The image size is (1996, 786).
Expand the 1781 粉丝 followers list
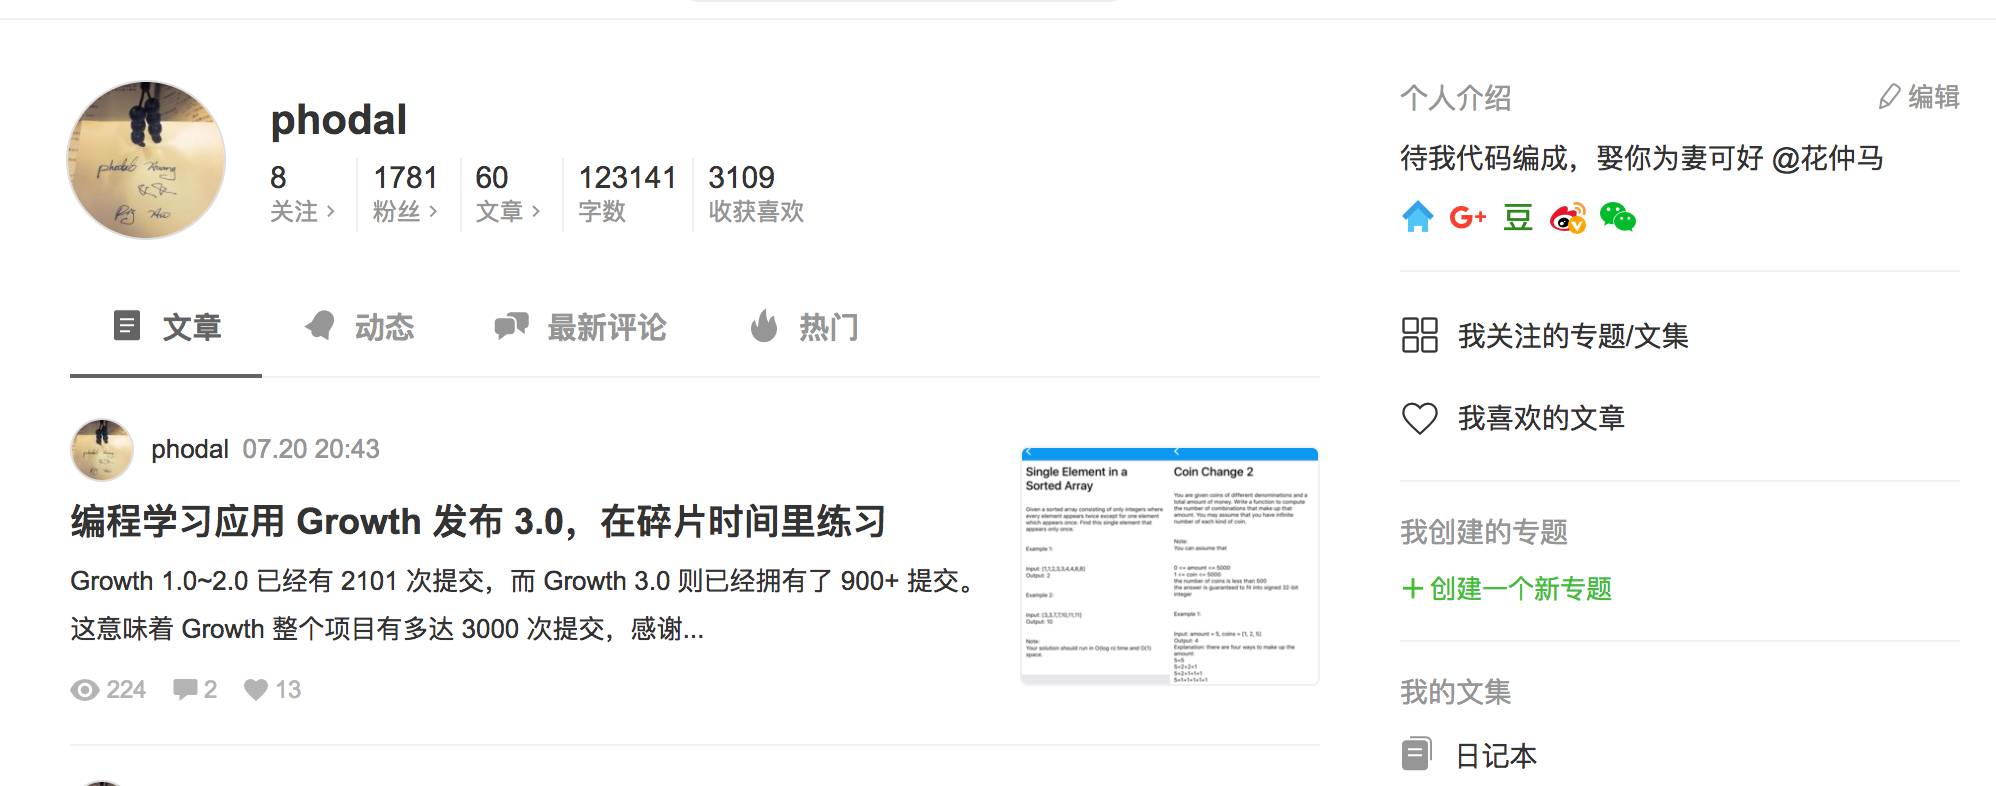point(406,193)
